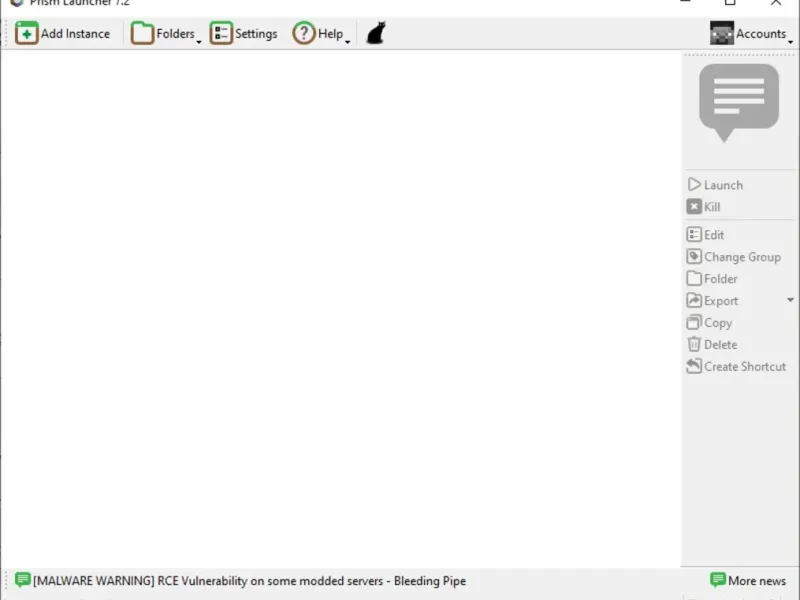Select Create Shortcut in the sidebar

point(736,366)
